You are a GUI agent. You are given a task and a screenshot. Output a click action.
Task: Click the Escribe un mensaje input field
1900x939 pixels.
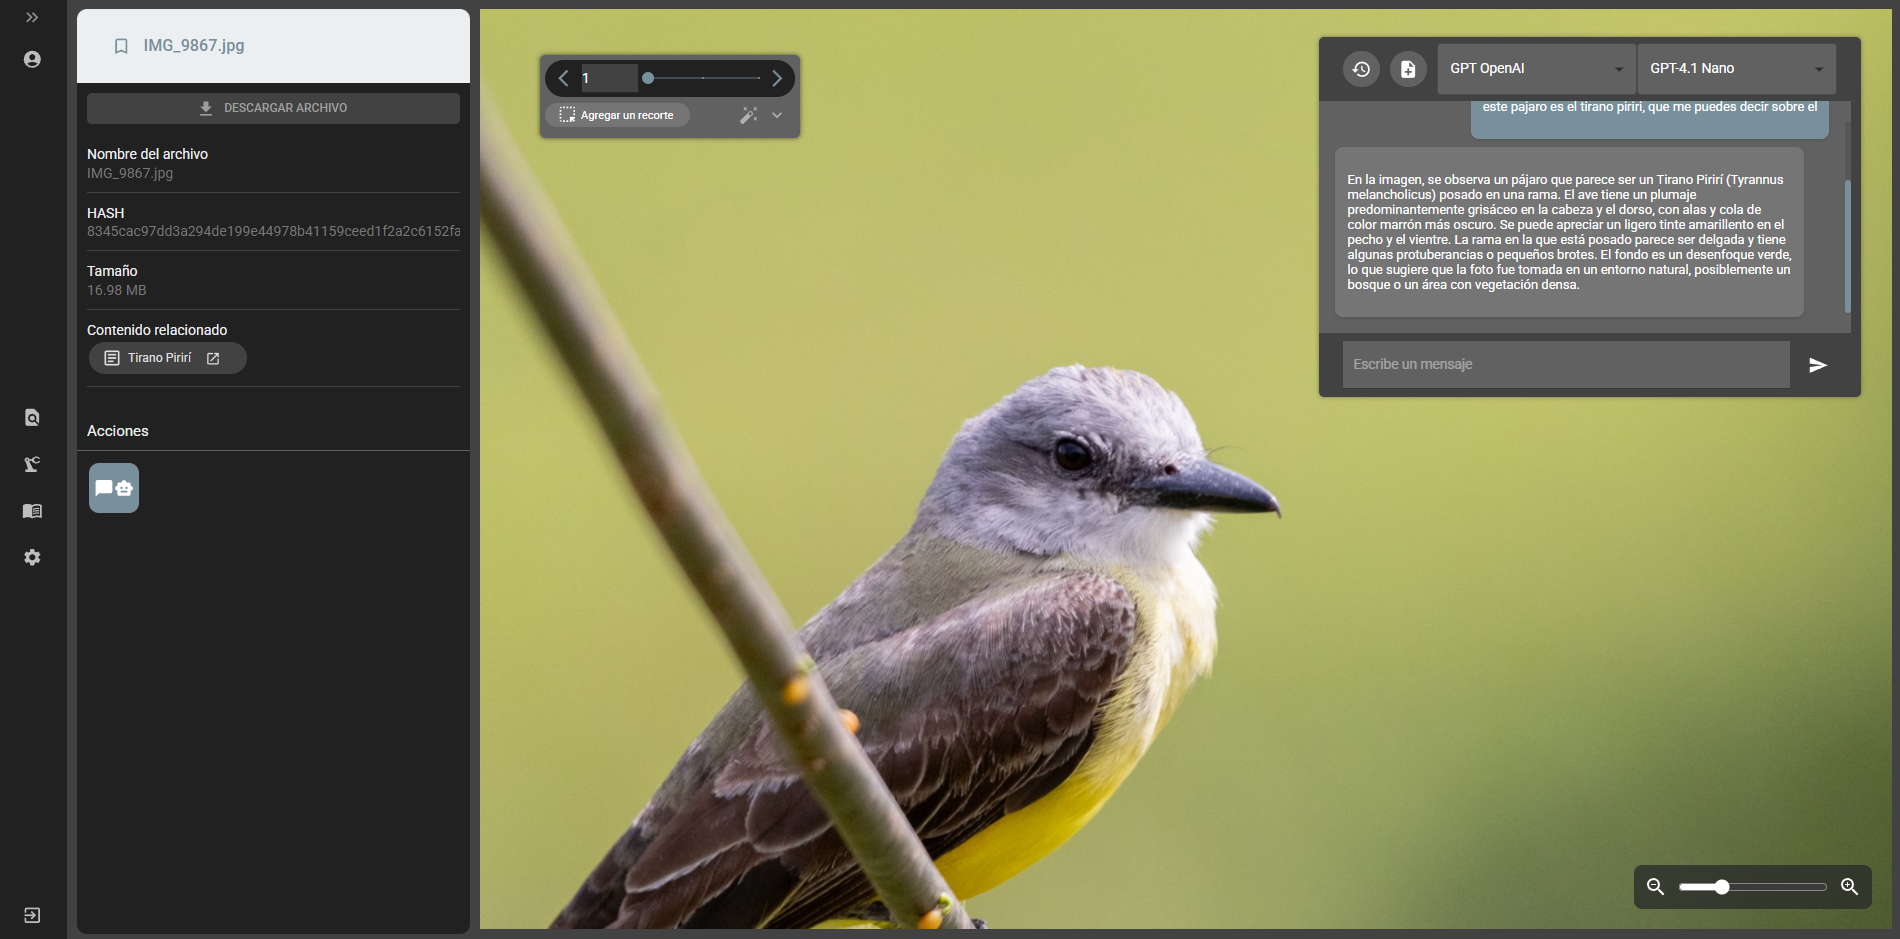(1566, 364)
